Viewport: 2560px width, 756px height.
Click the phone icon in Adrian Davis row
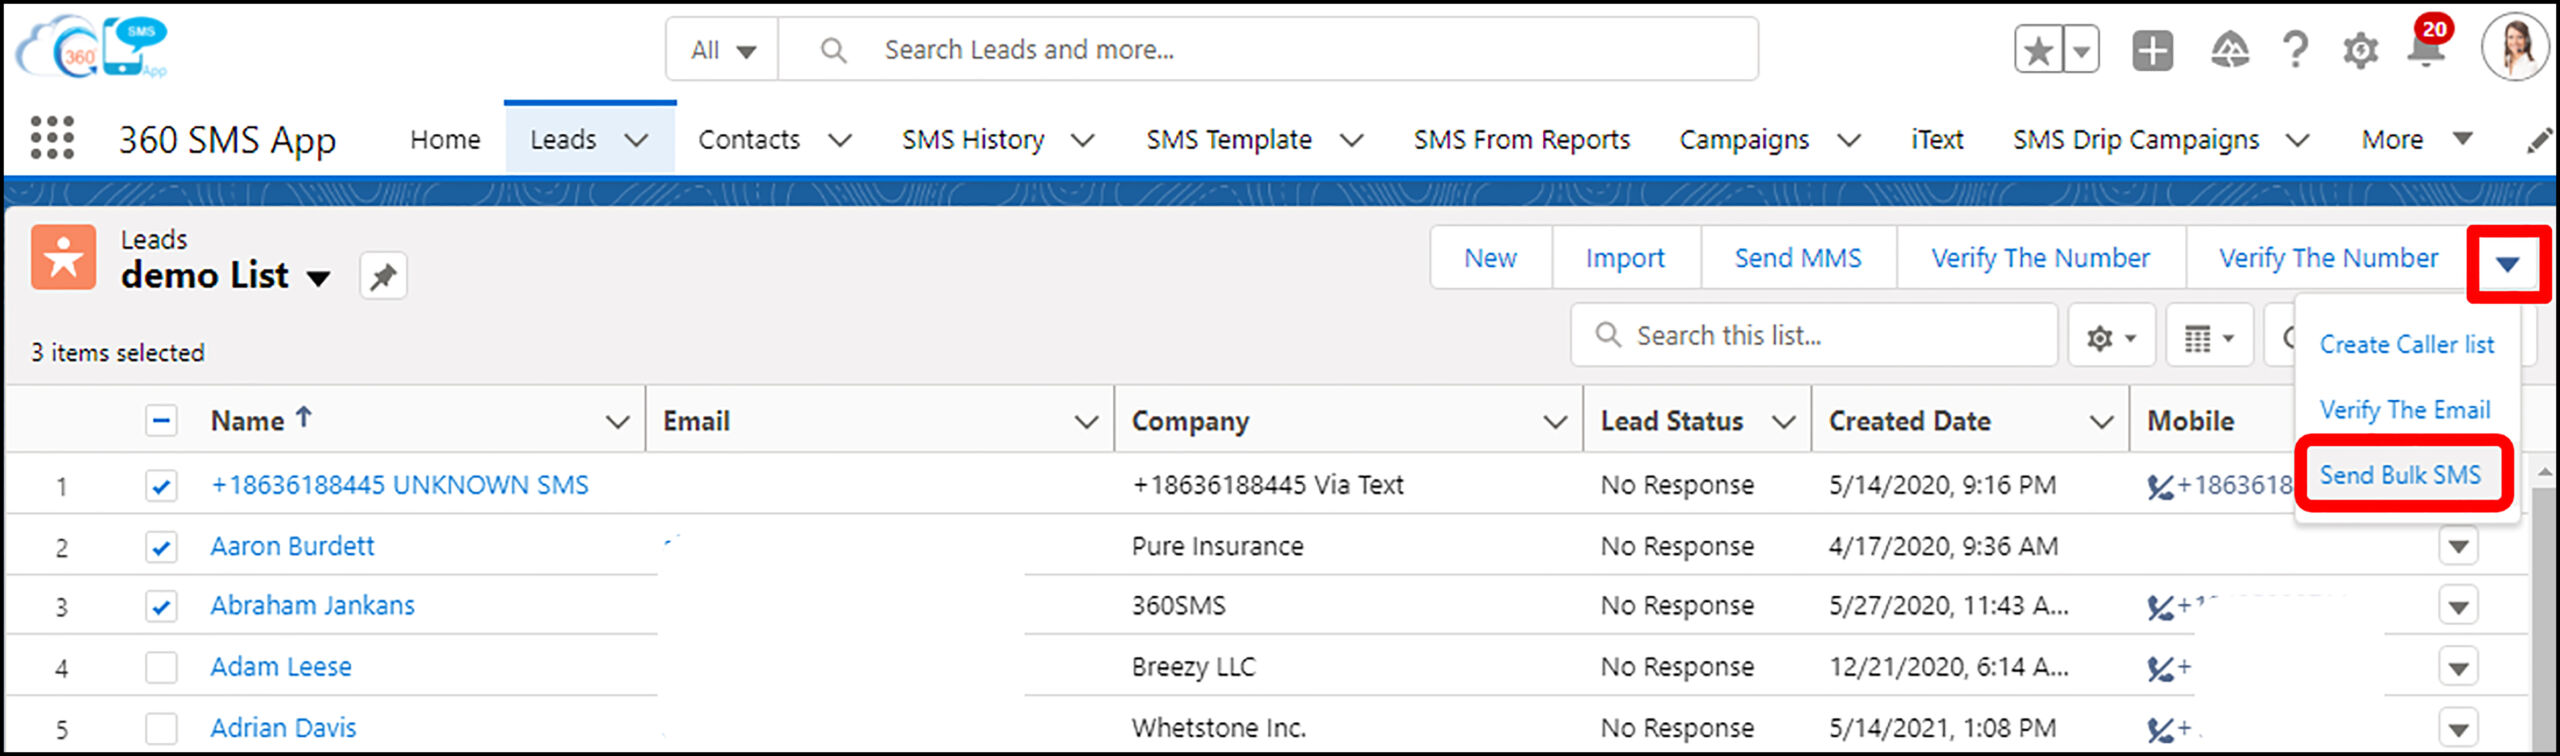(x=2160, y=729)
